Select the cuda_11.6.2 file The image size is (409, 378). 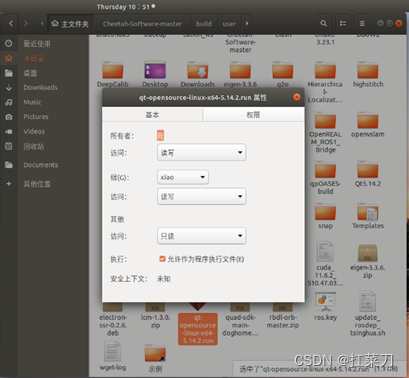[325, 263]
